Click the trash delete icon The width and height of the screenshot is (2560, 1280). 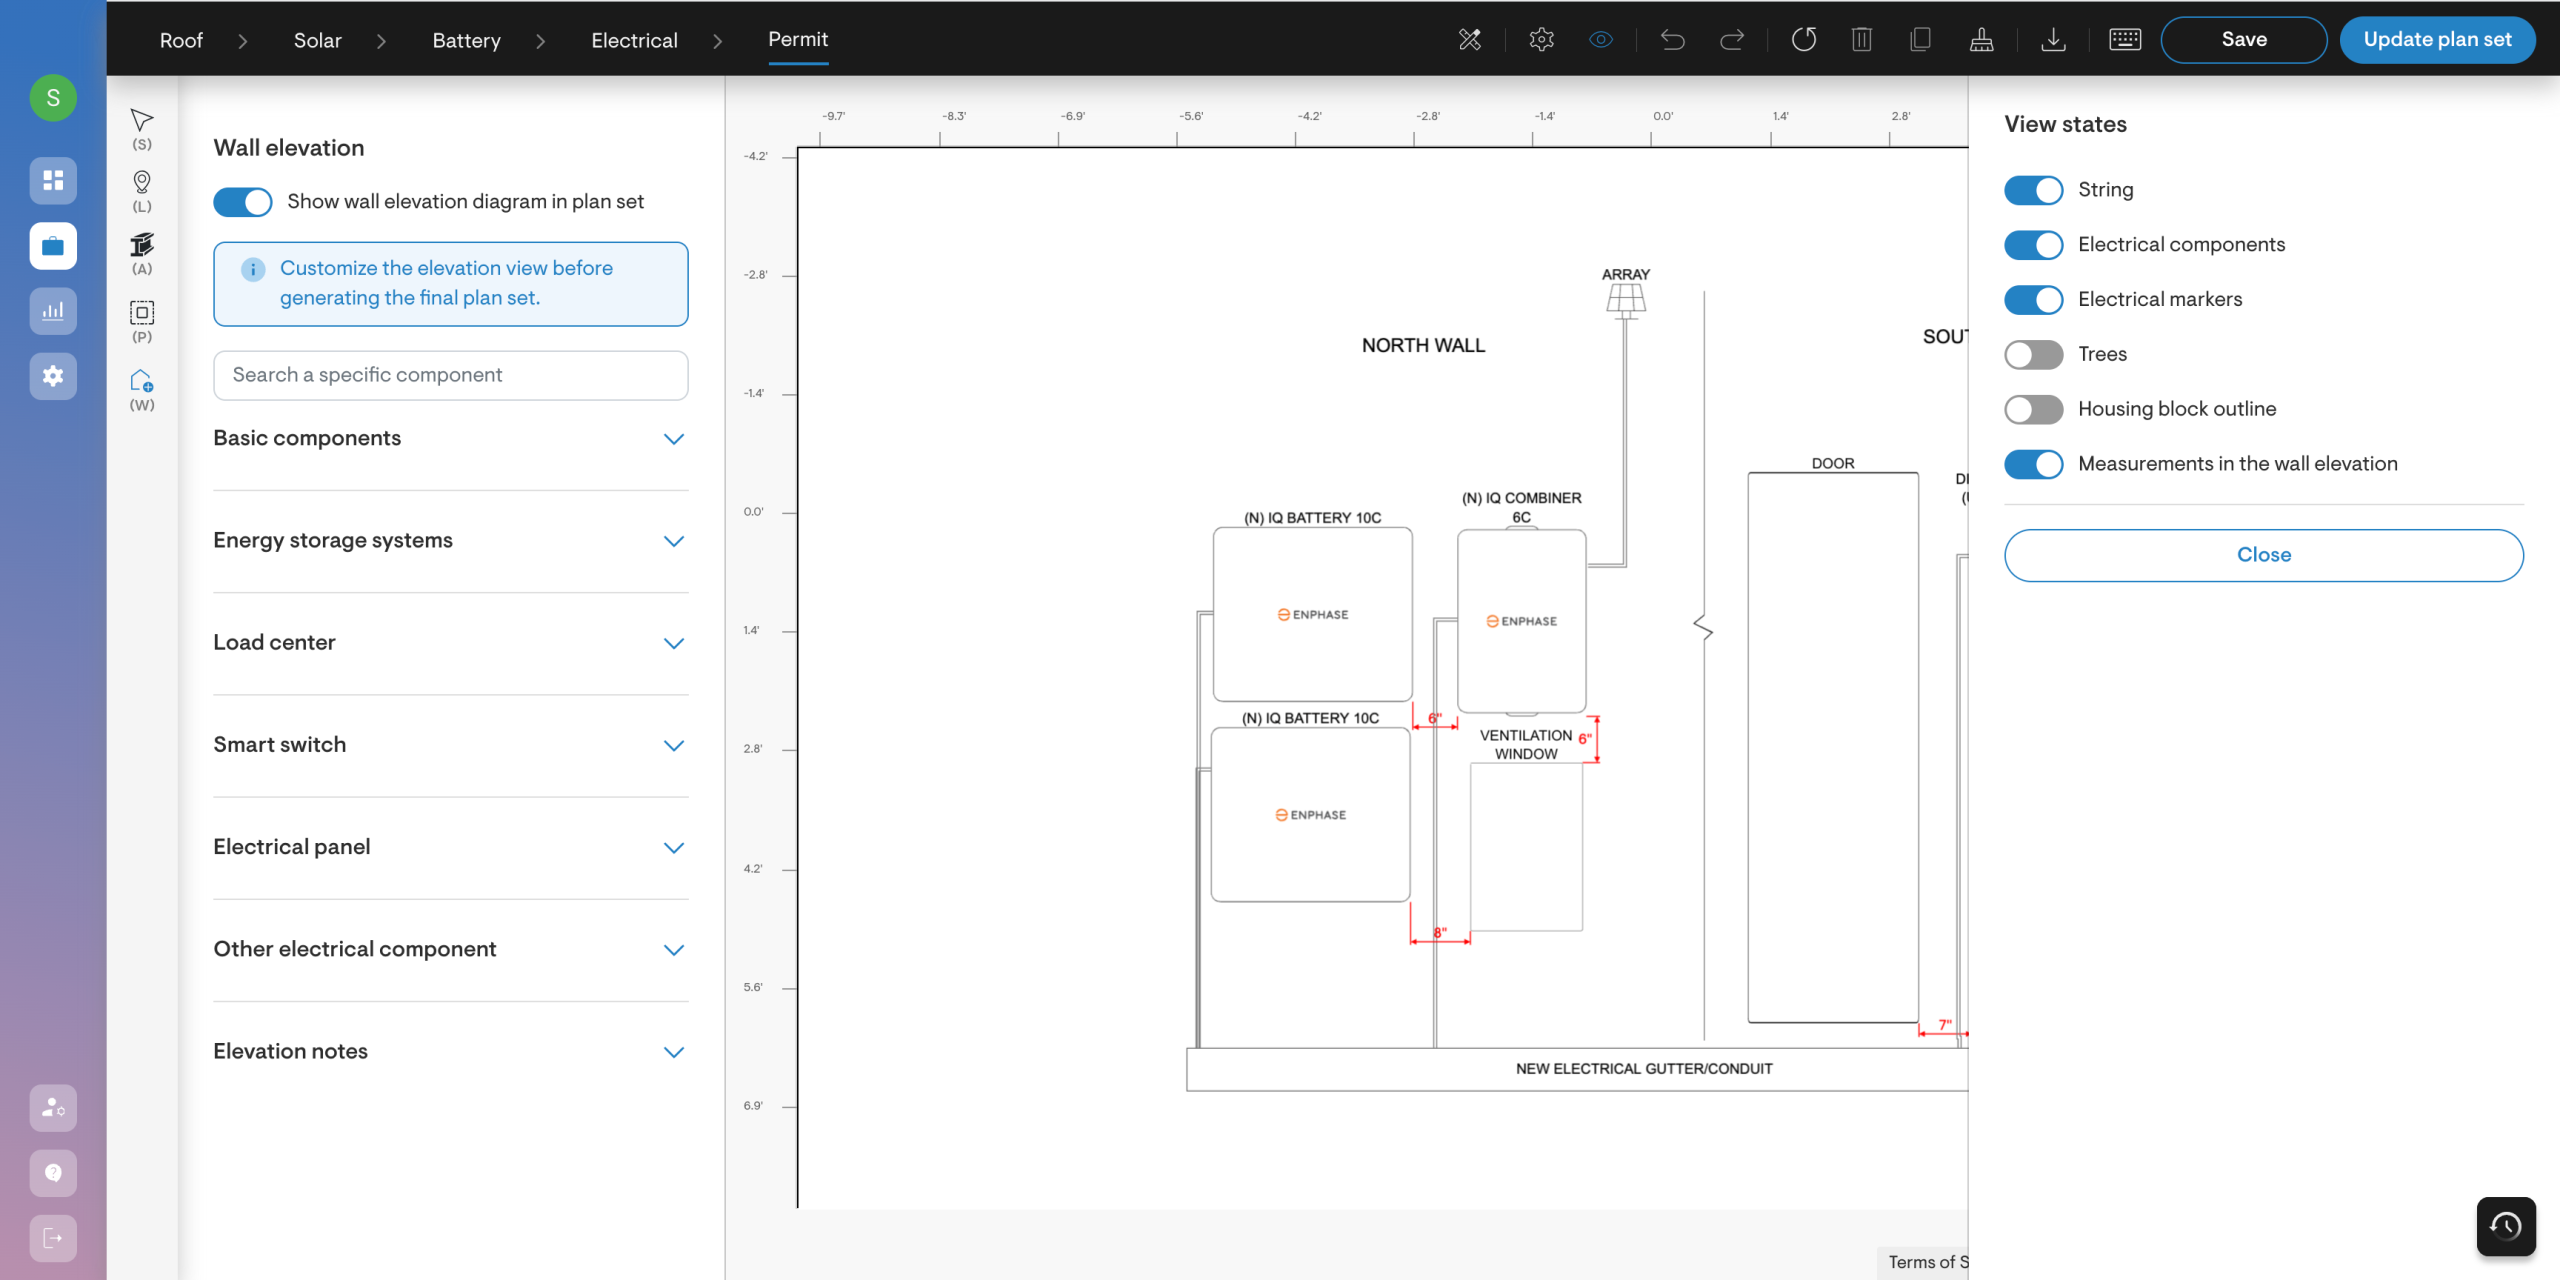coord(1861,40)
